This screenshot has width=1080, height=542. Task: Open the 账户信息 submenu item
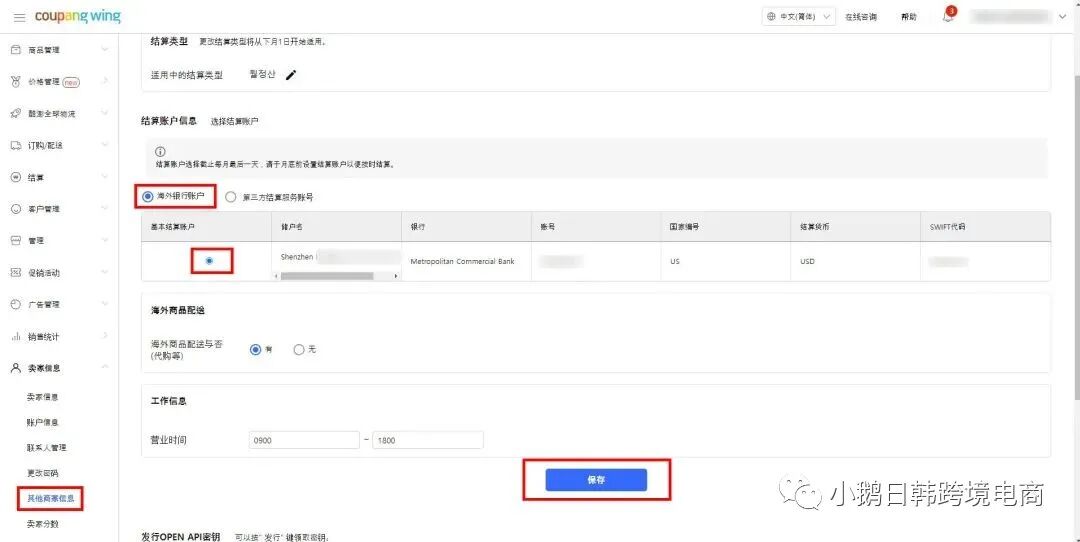point(43,423)
